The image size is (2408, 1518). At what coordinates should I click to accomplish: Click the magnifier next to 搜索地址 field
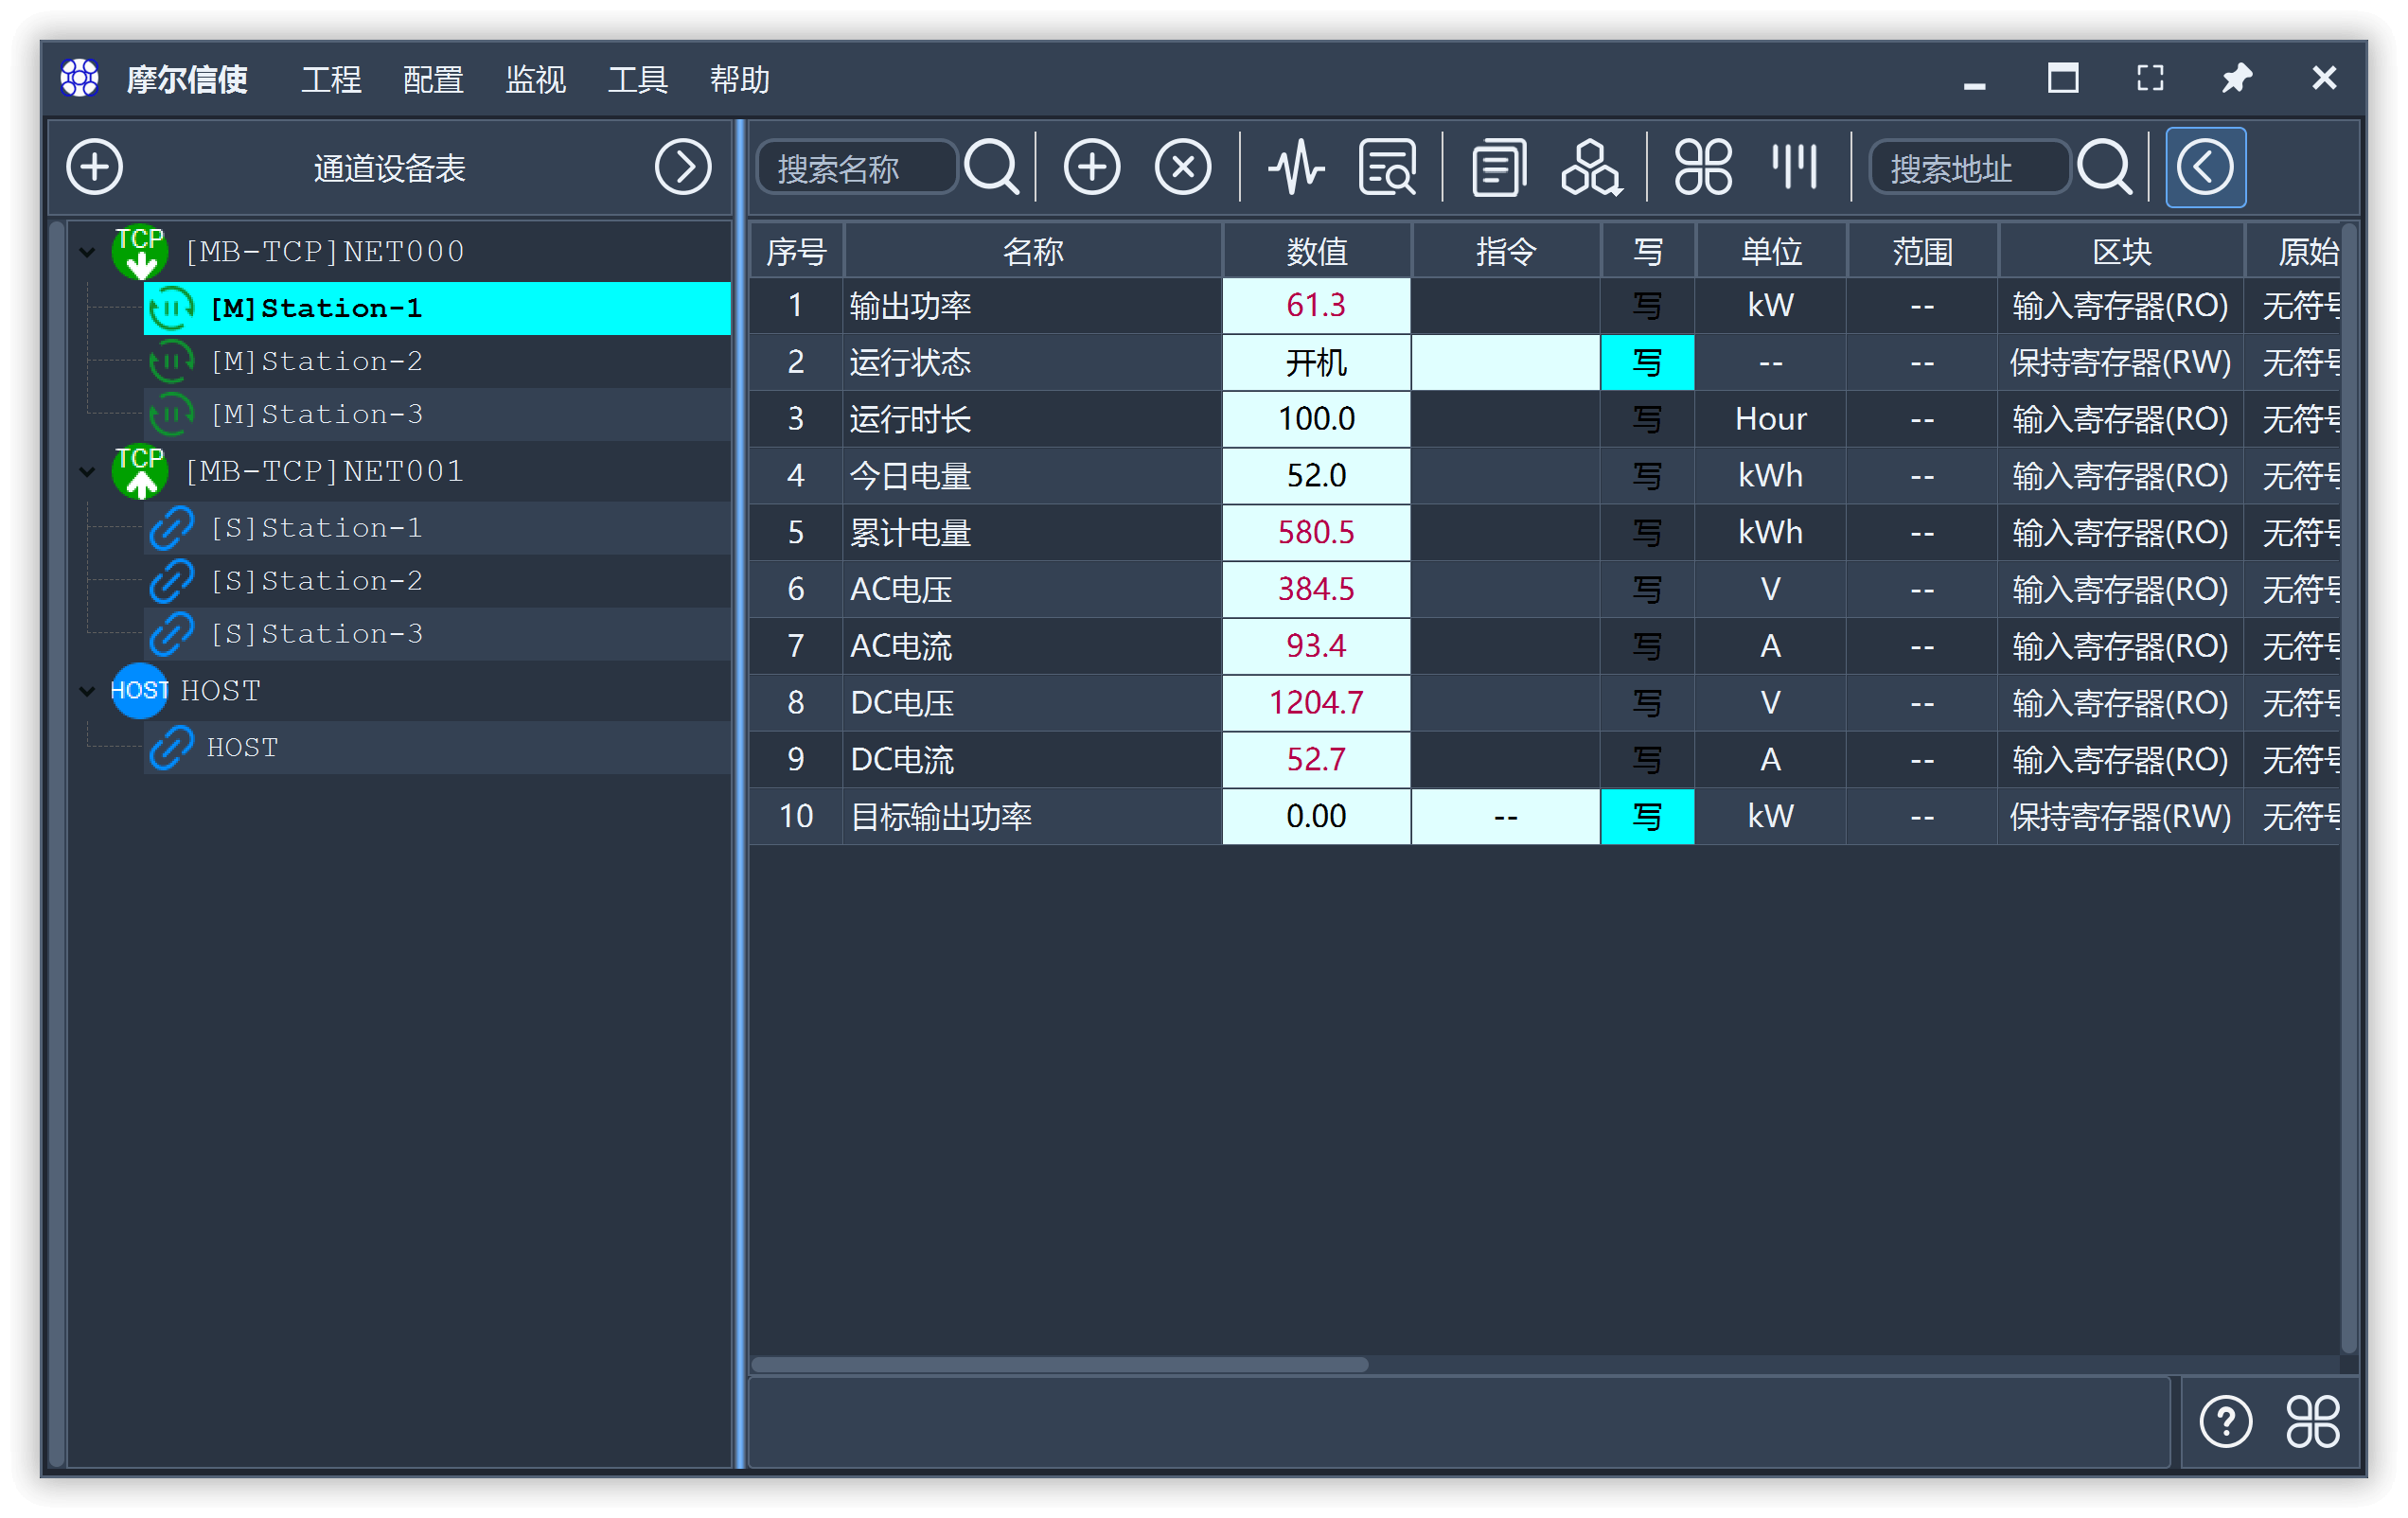tap(2105, 167)
